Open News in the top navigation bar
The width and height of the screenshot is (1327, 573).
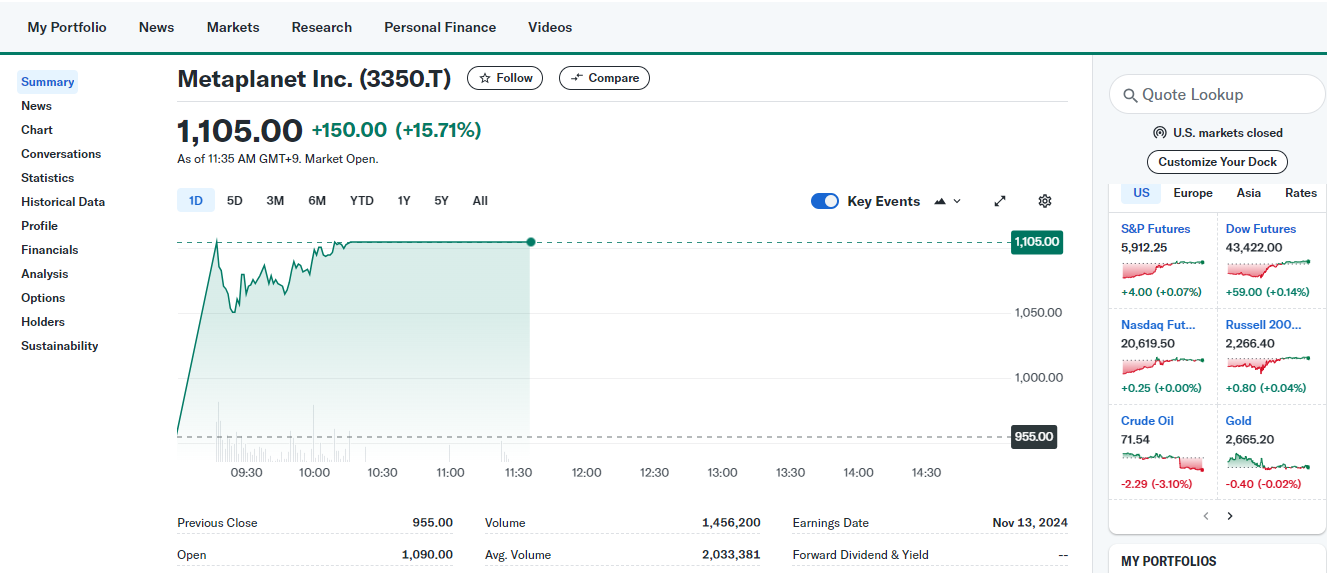tap(156, 27)
